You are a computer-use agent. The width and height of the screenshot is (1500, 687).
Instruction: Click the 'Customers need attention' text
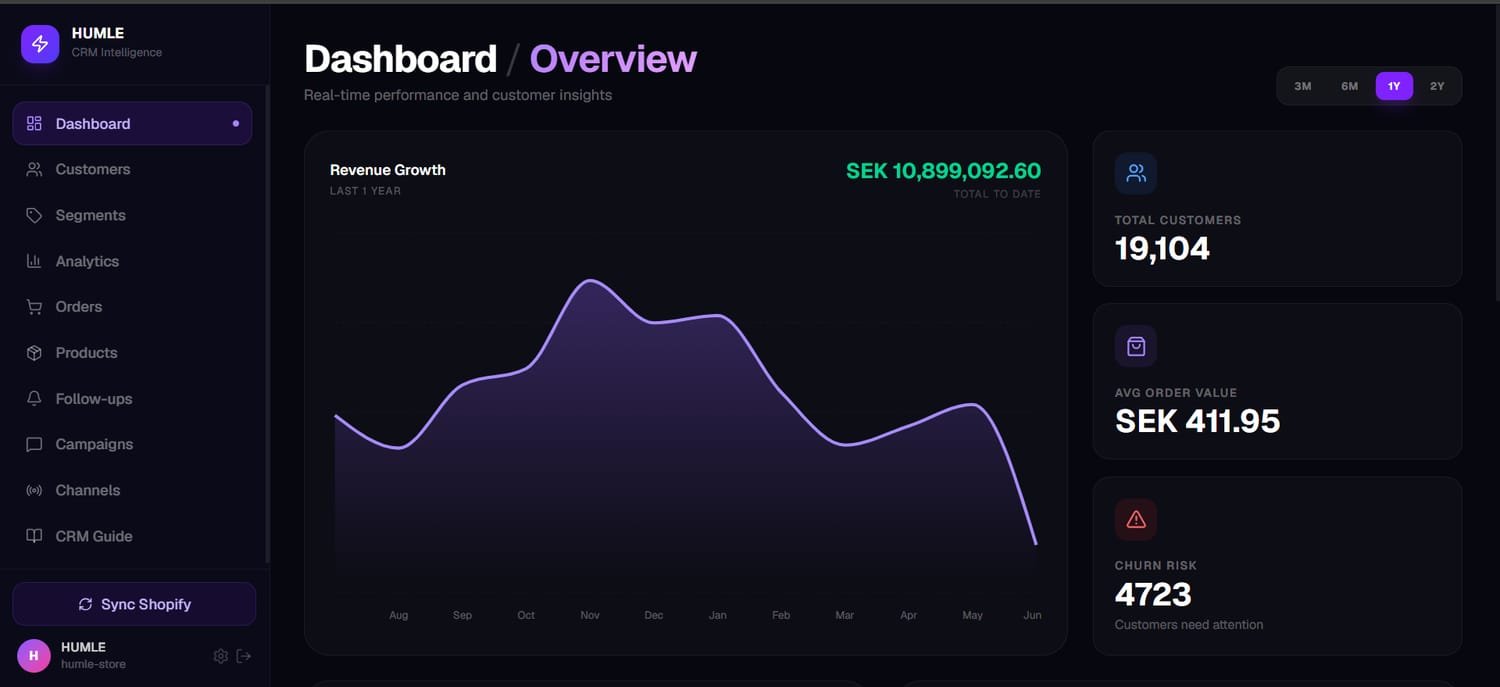tap(1189, 625)
